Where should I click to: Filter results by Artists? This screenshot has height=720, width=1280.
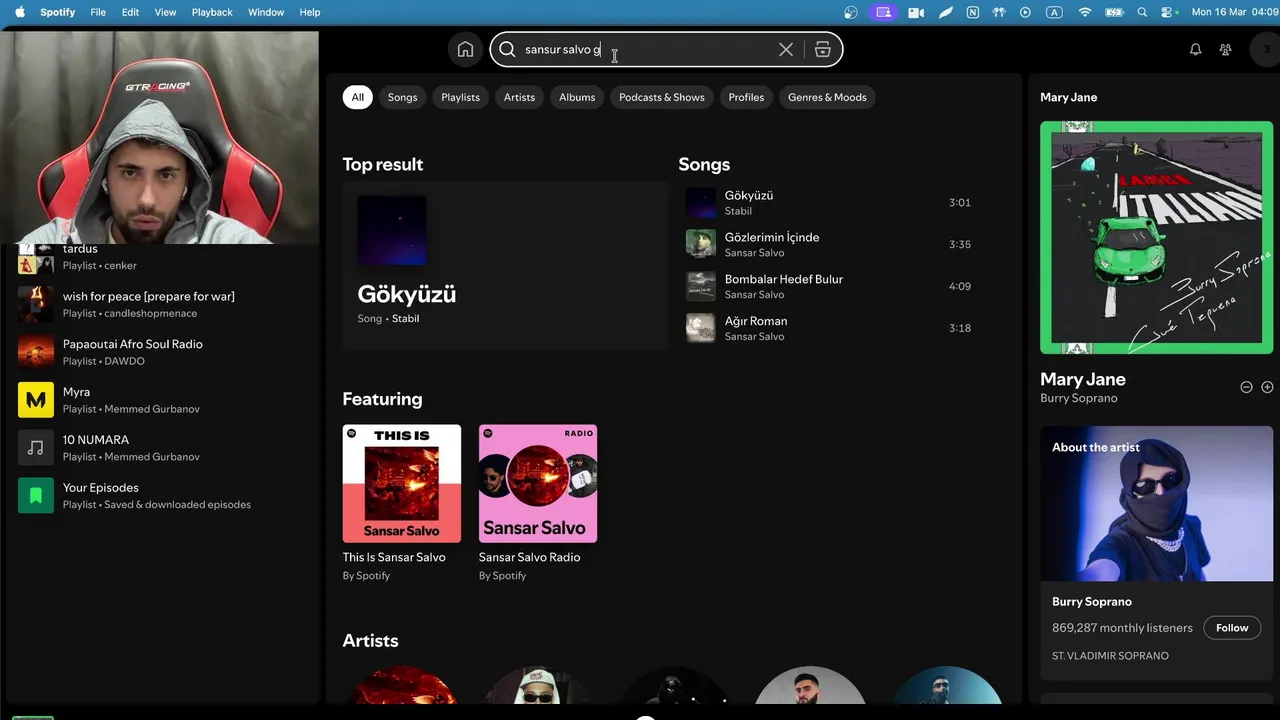tap(519, 97)
